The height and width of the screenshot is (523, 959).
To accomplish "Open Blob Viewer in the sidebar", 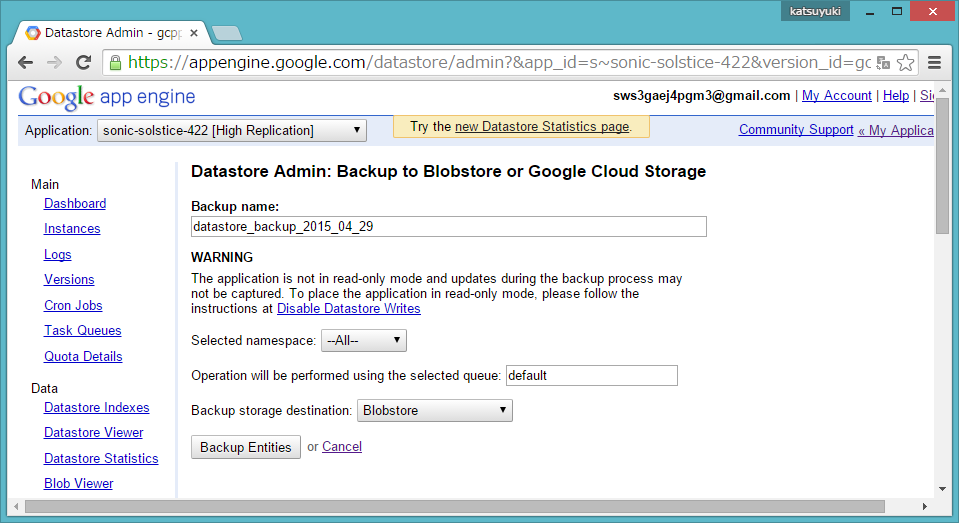I will tap(78, 483).
